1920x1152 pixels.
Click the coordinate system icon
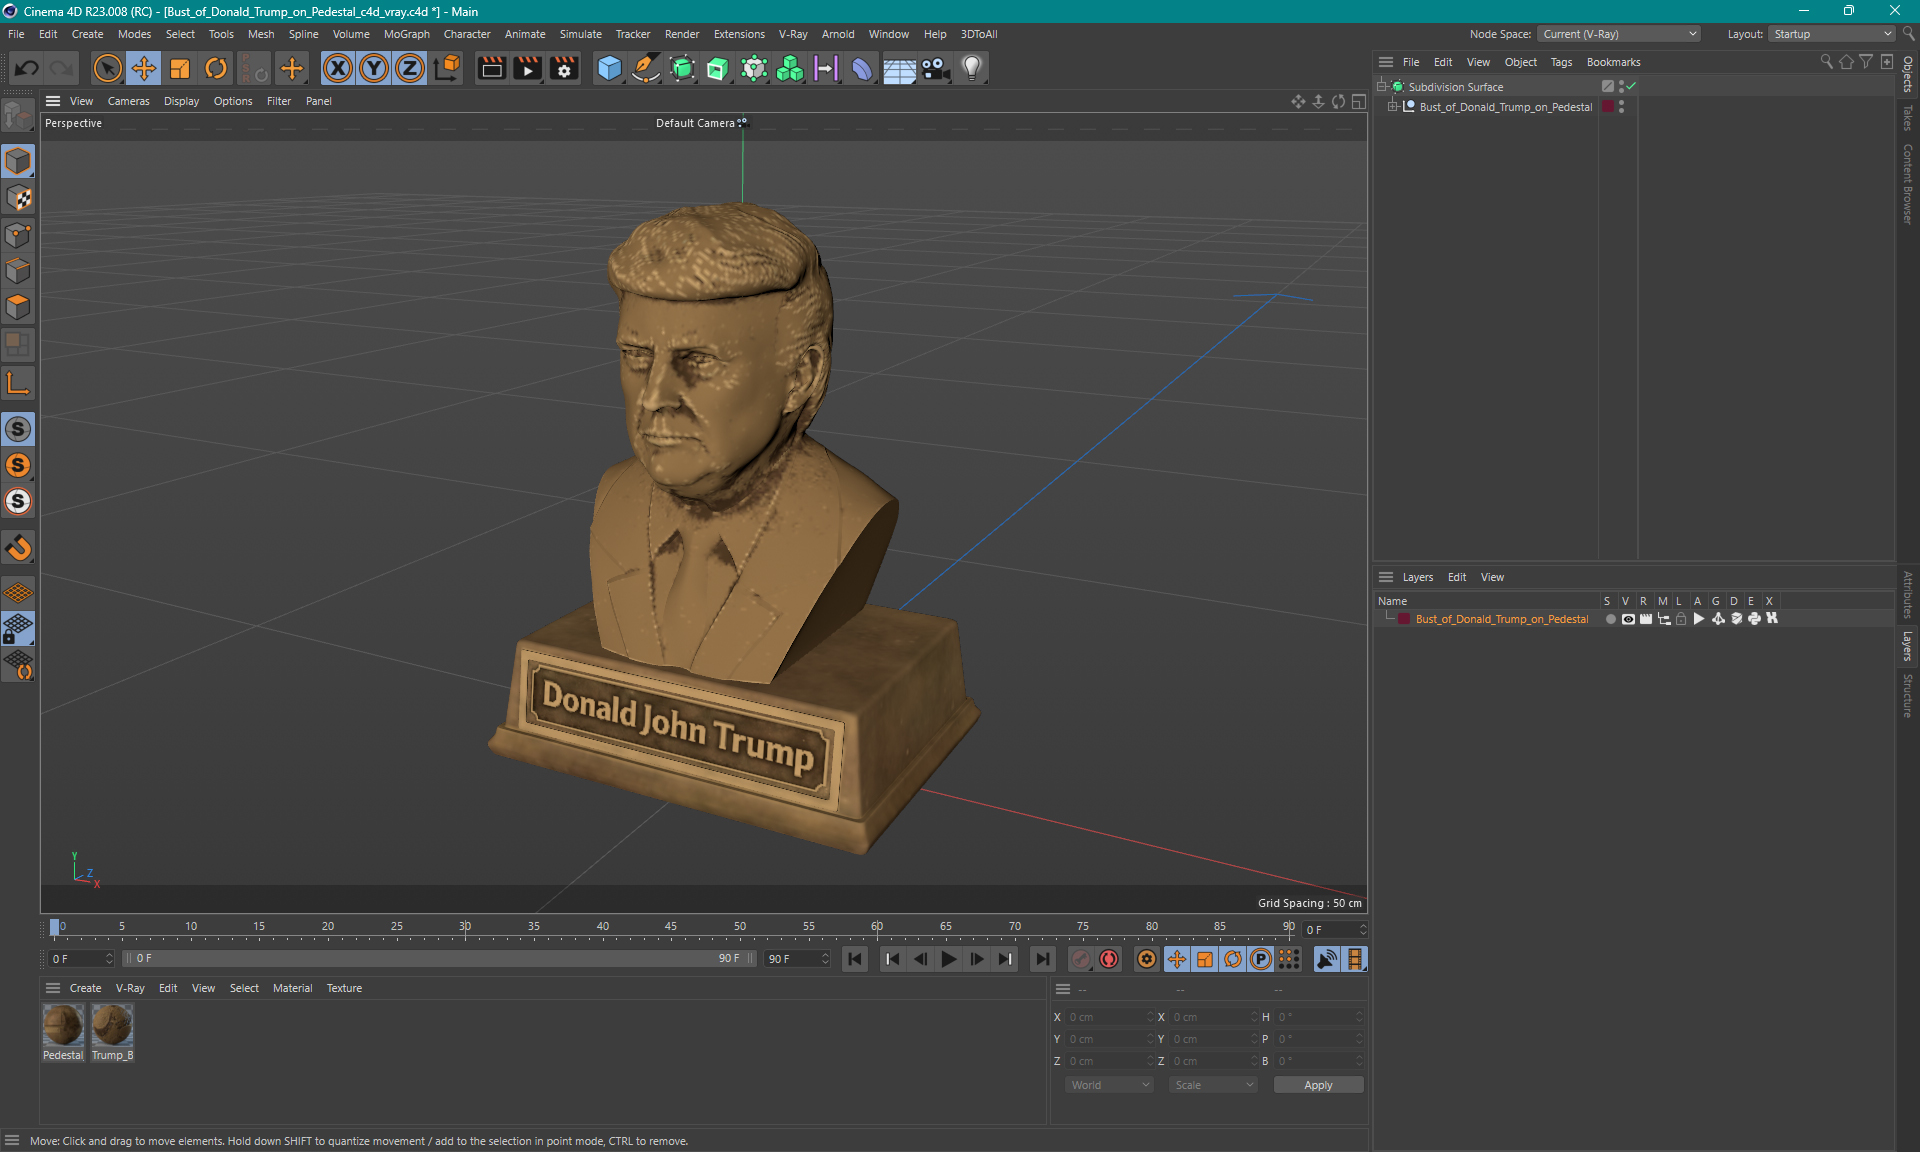click(x=447, y=68)
